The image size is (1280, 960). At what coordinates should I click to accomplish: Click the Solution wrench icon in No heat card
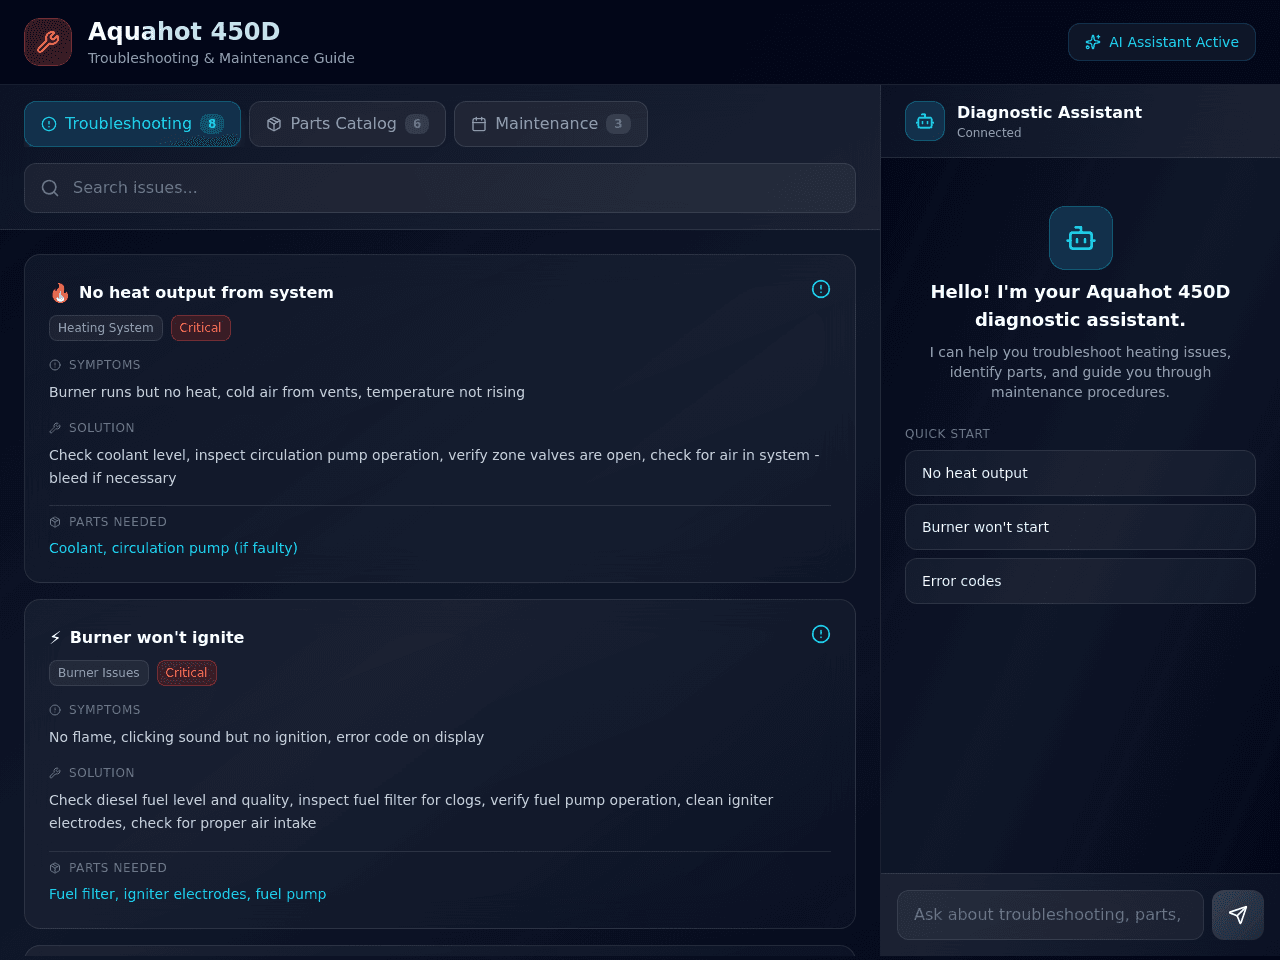tap(55, 428)
